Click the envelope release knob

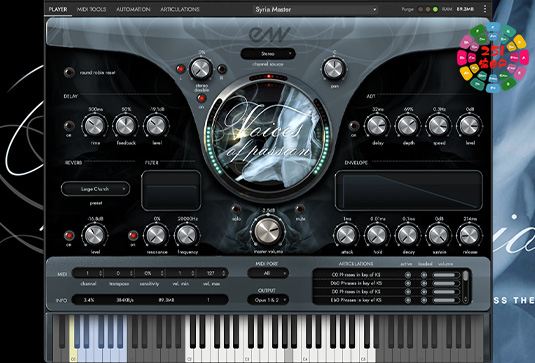[470, 235]
